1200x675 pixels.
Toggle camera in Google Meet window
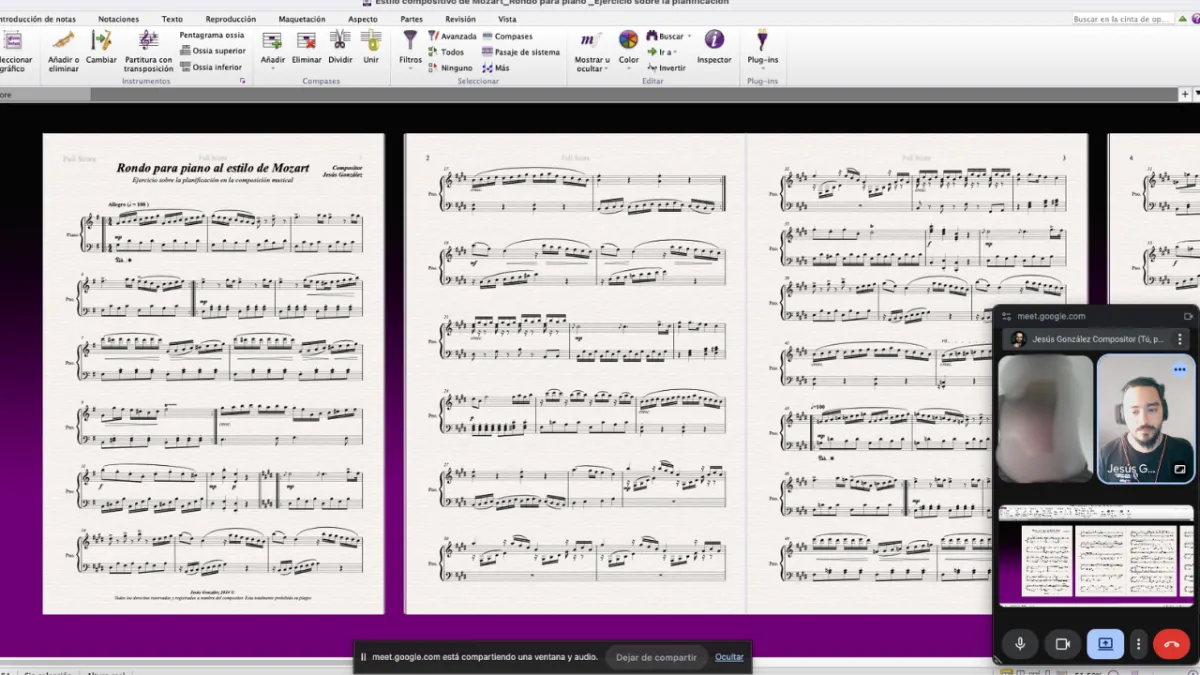[x=1063, y=644]
